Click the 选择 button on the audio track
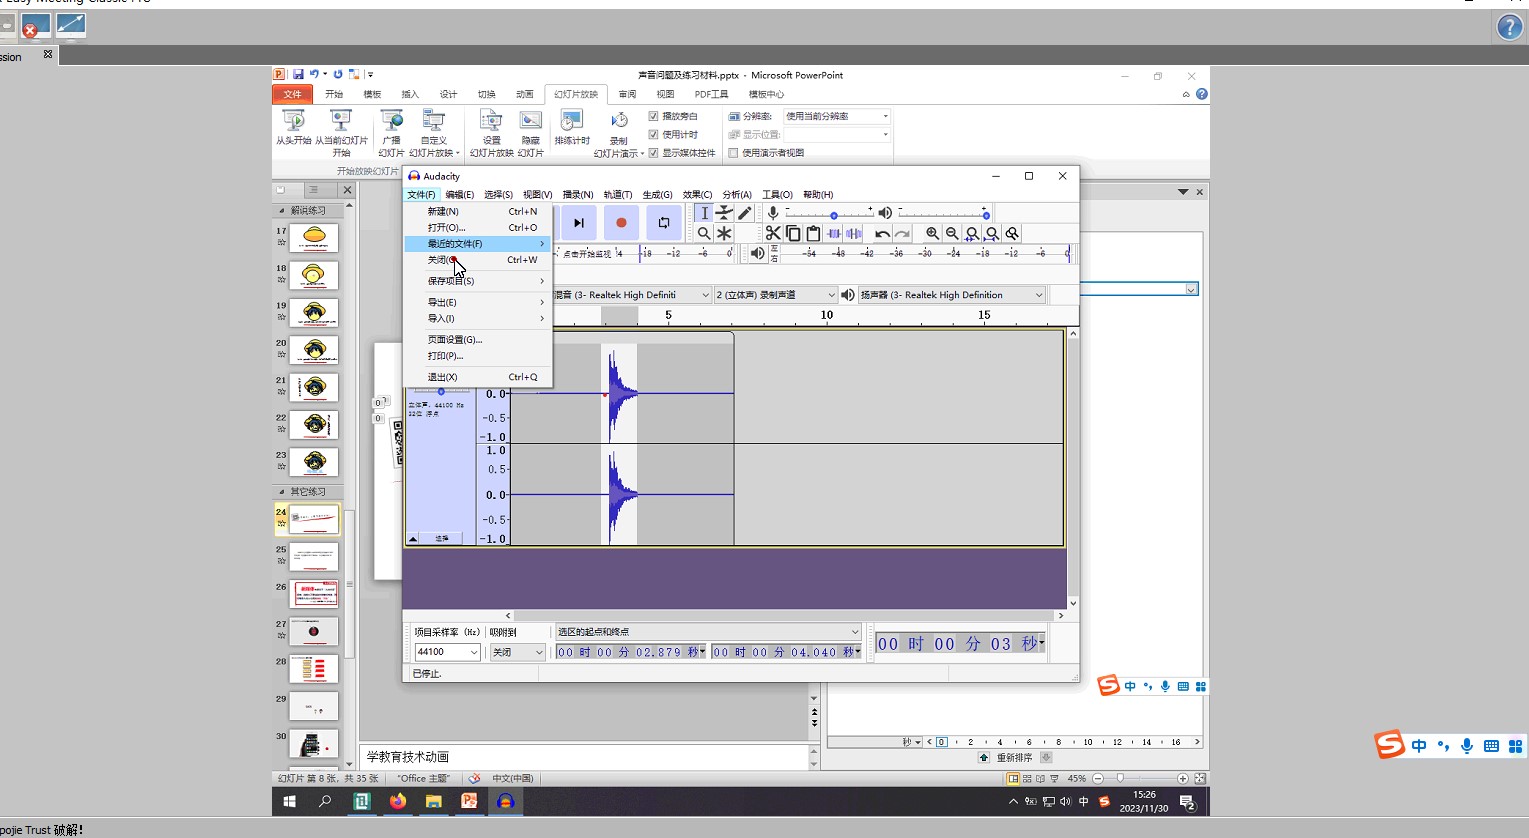Image resolution: width=1529 pixels, height=838 pixels. (441, 538)
